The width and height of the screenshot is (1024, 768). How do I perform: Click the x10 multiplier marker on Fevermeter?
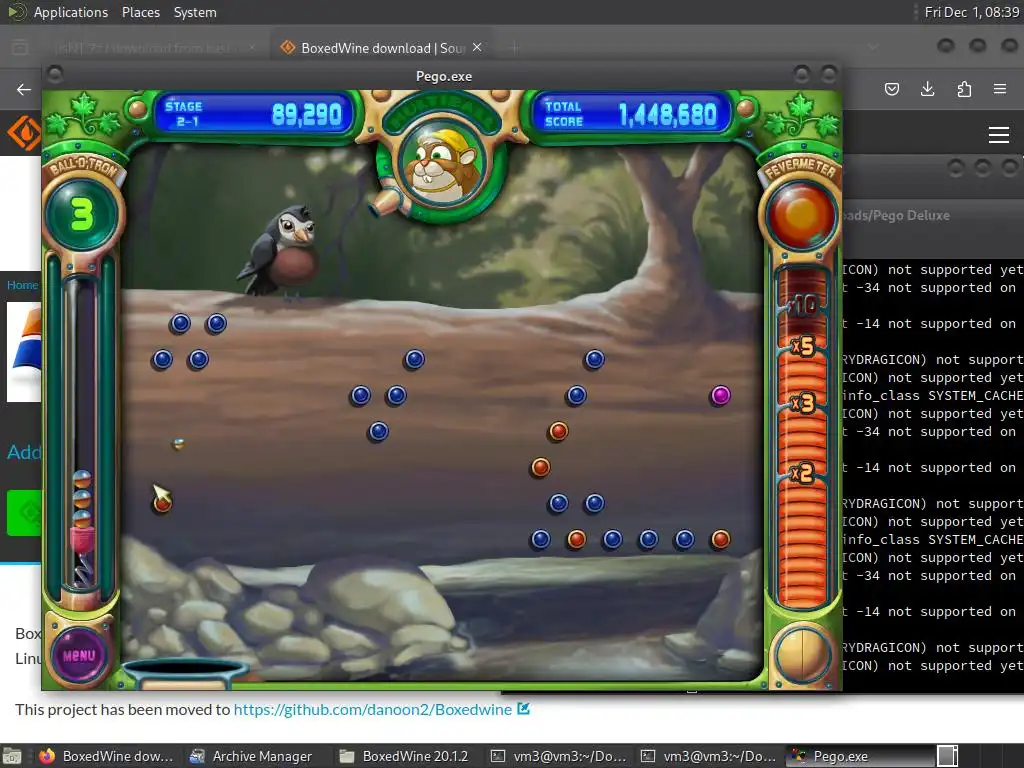click(803, 304)
